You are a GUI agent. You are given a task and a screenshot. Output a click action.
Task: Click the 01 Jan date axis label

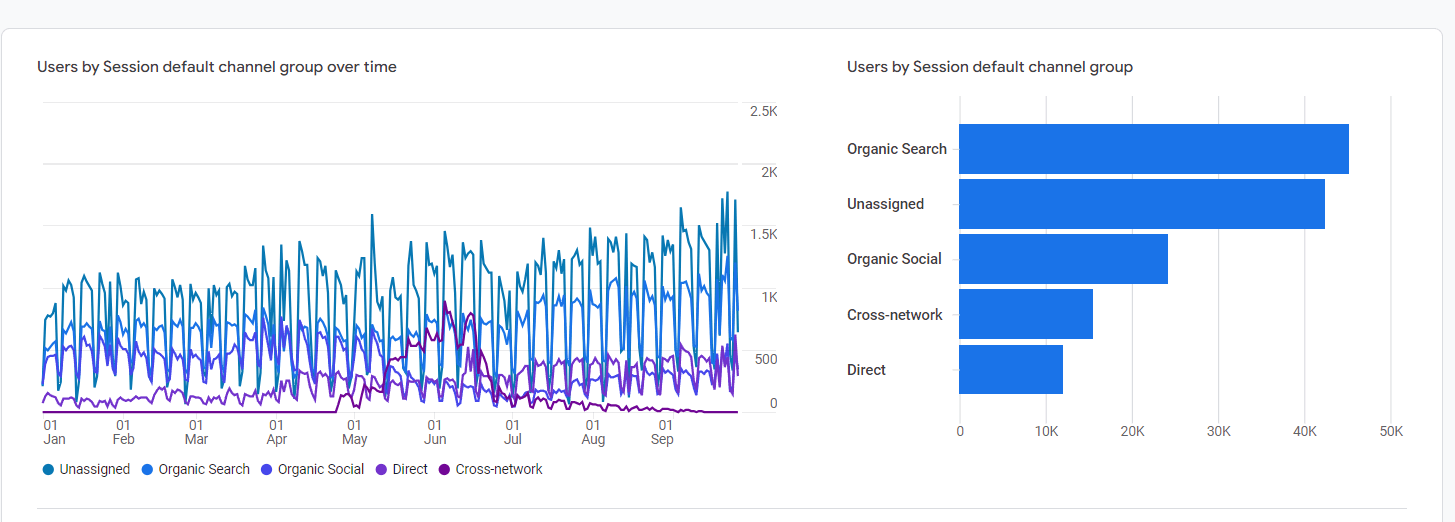point(54,432)
